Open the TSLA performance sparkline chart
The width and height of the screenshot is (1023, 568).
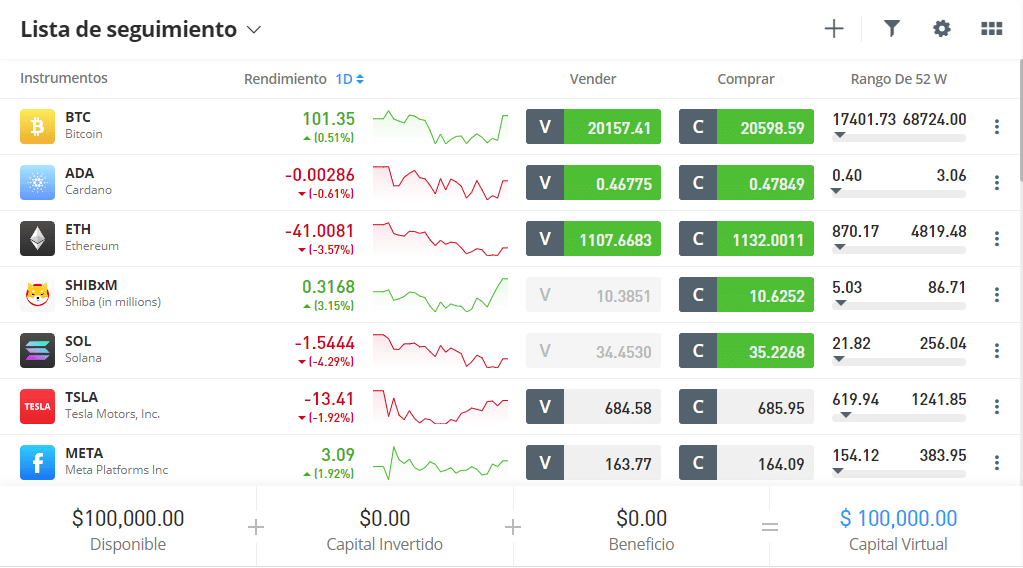coord(440,407)
